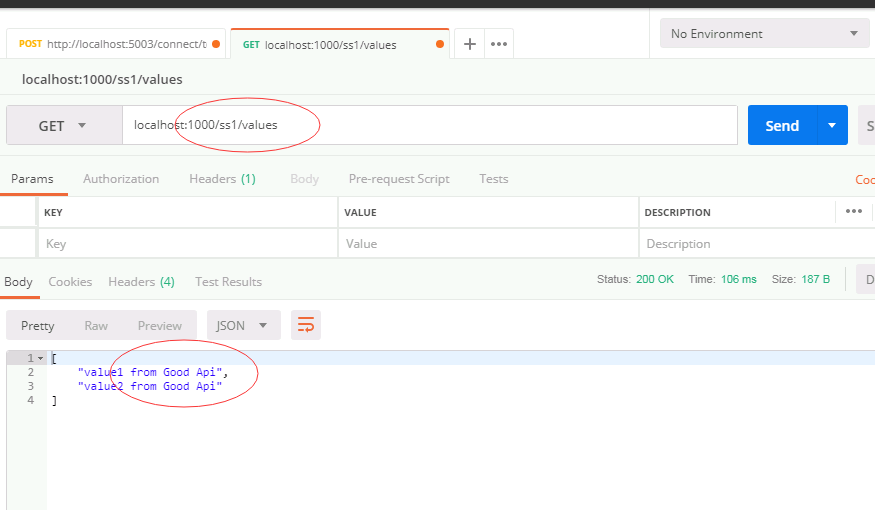The height and width of the screenshot is (510, 875).
Task: Click request title localhost:1000/ss1/values
Action: pos(102,79)
